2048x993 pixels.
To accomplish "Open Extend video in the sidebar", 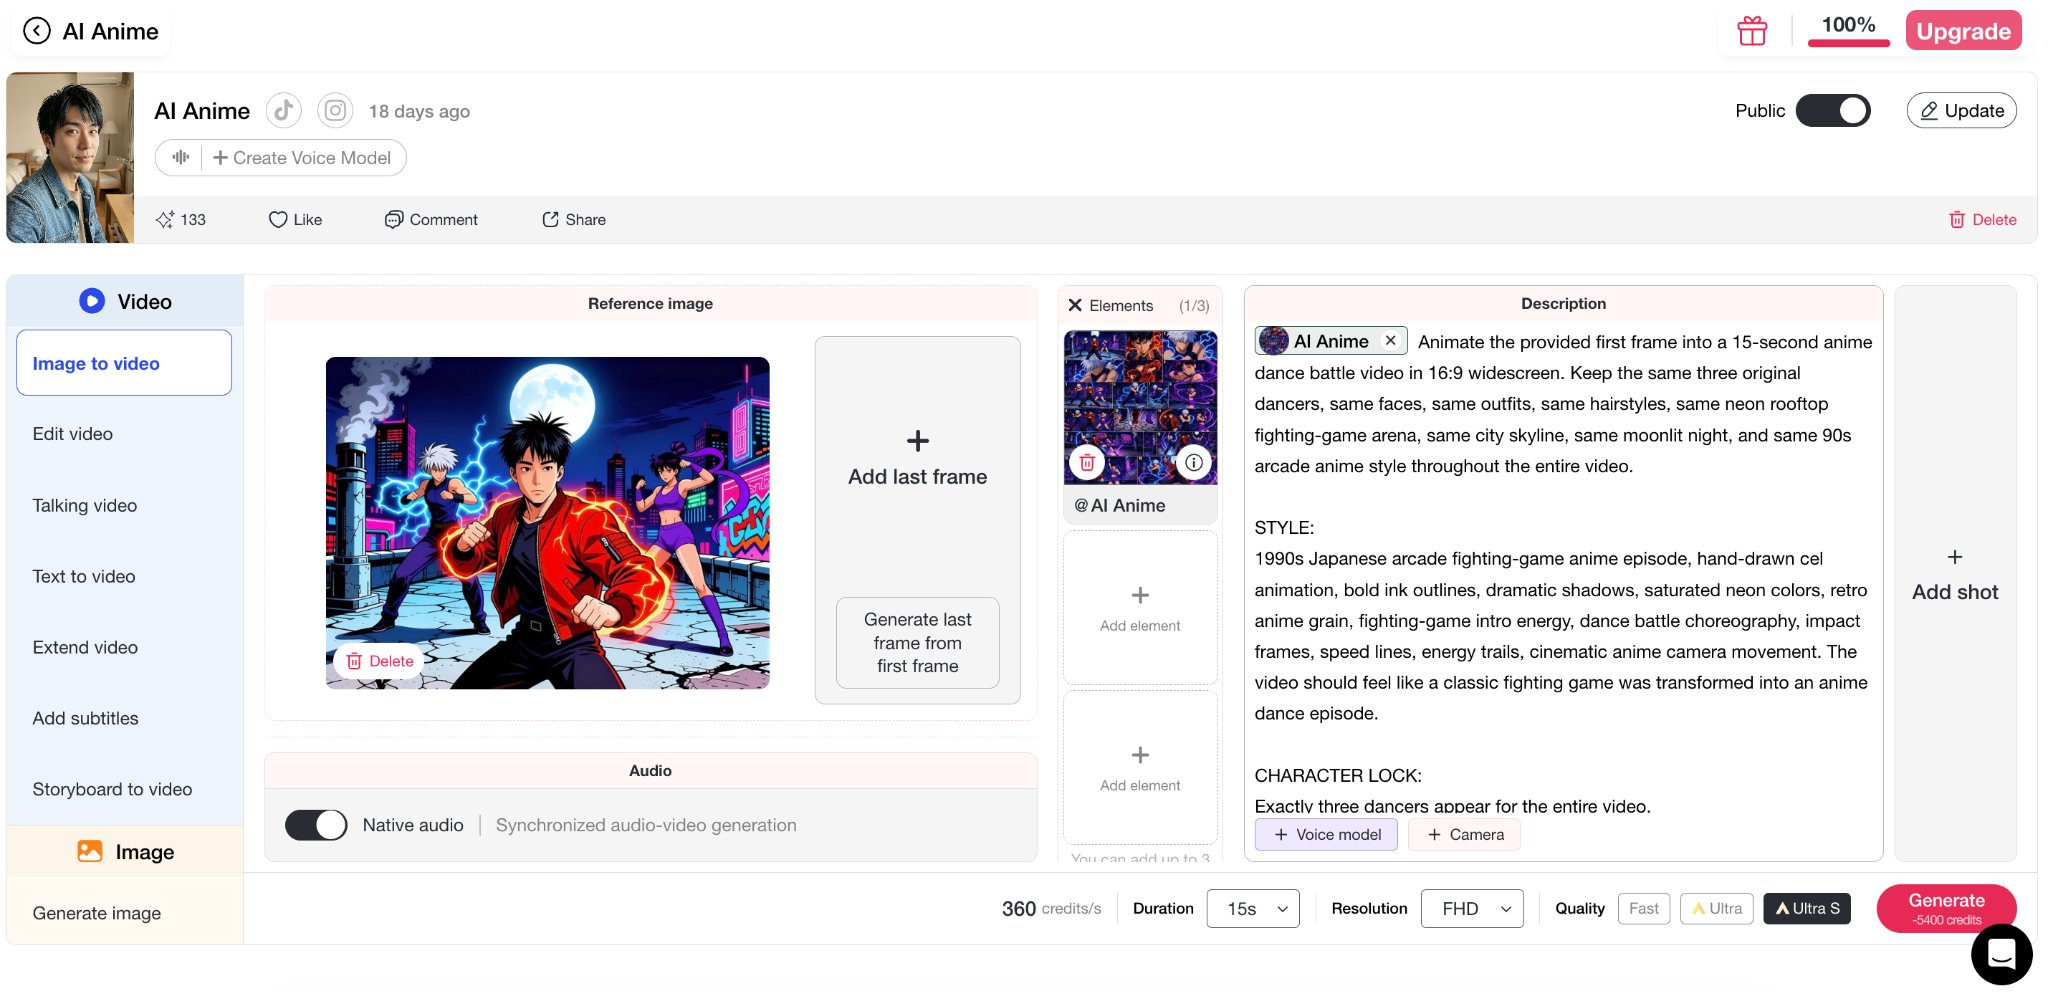I will 85,647.
